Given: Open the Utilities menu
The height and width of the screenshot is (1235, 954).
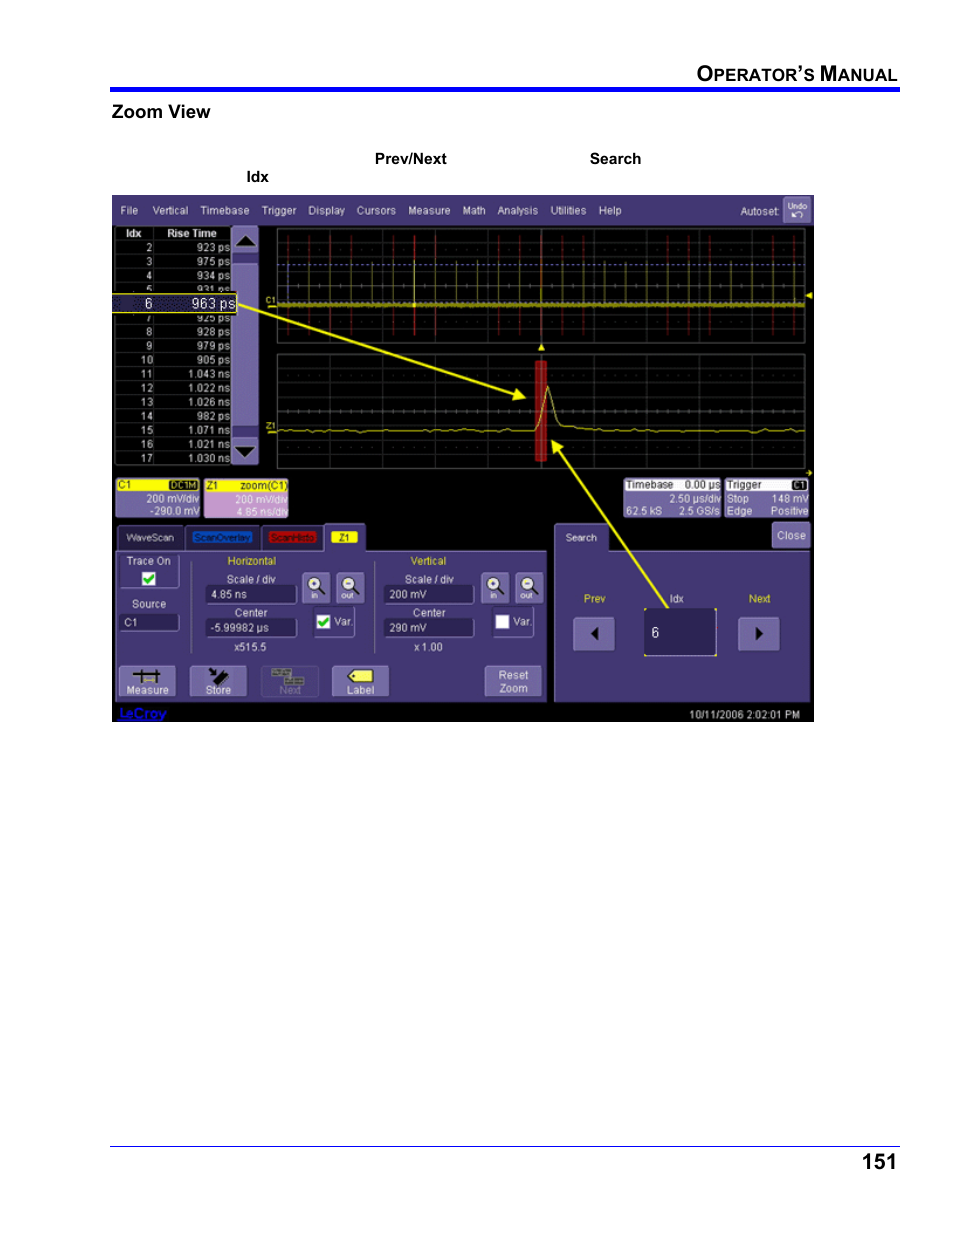Looking at the screenshot, I should click(568, 211).
